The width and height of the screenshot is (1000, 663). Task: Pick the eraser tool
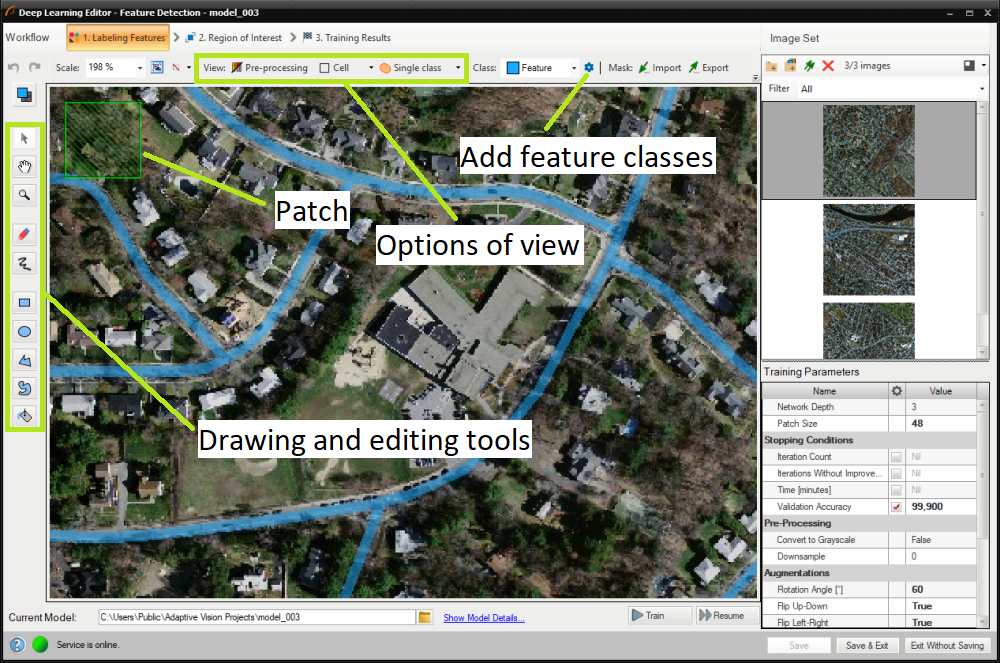click(25, 234)
